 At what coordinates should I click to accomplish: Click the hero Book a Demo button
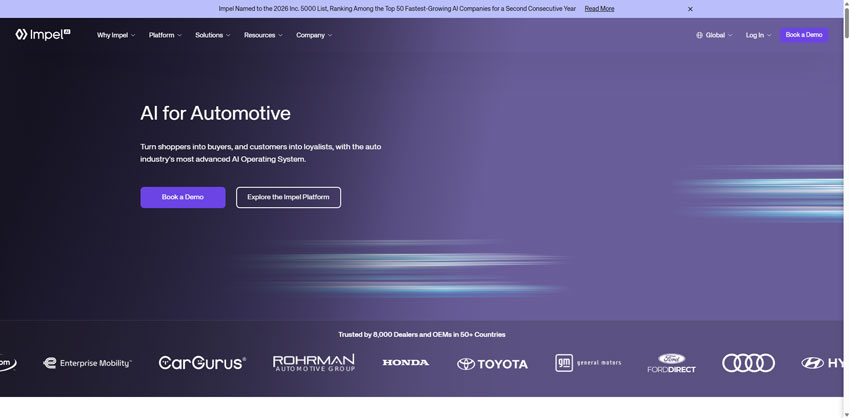point(183,197)
